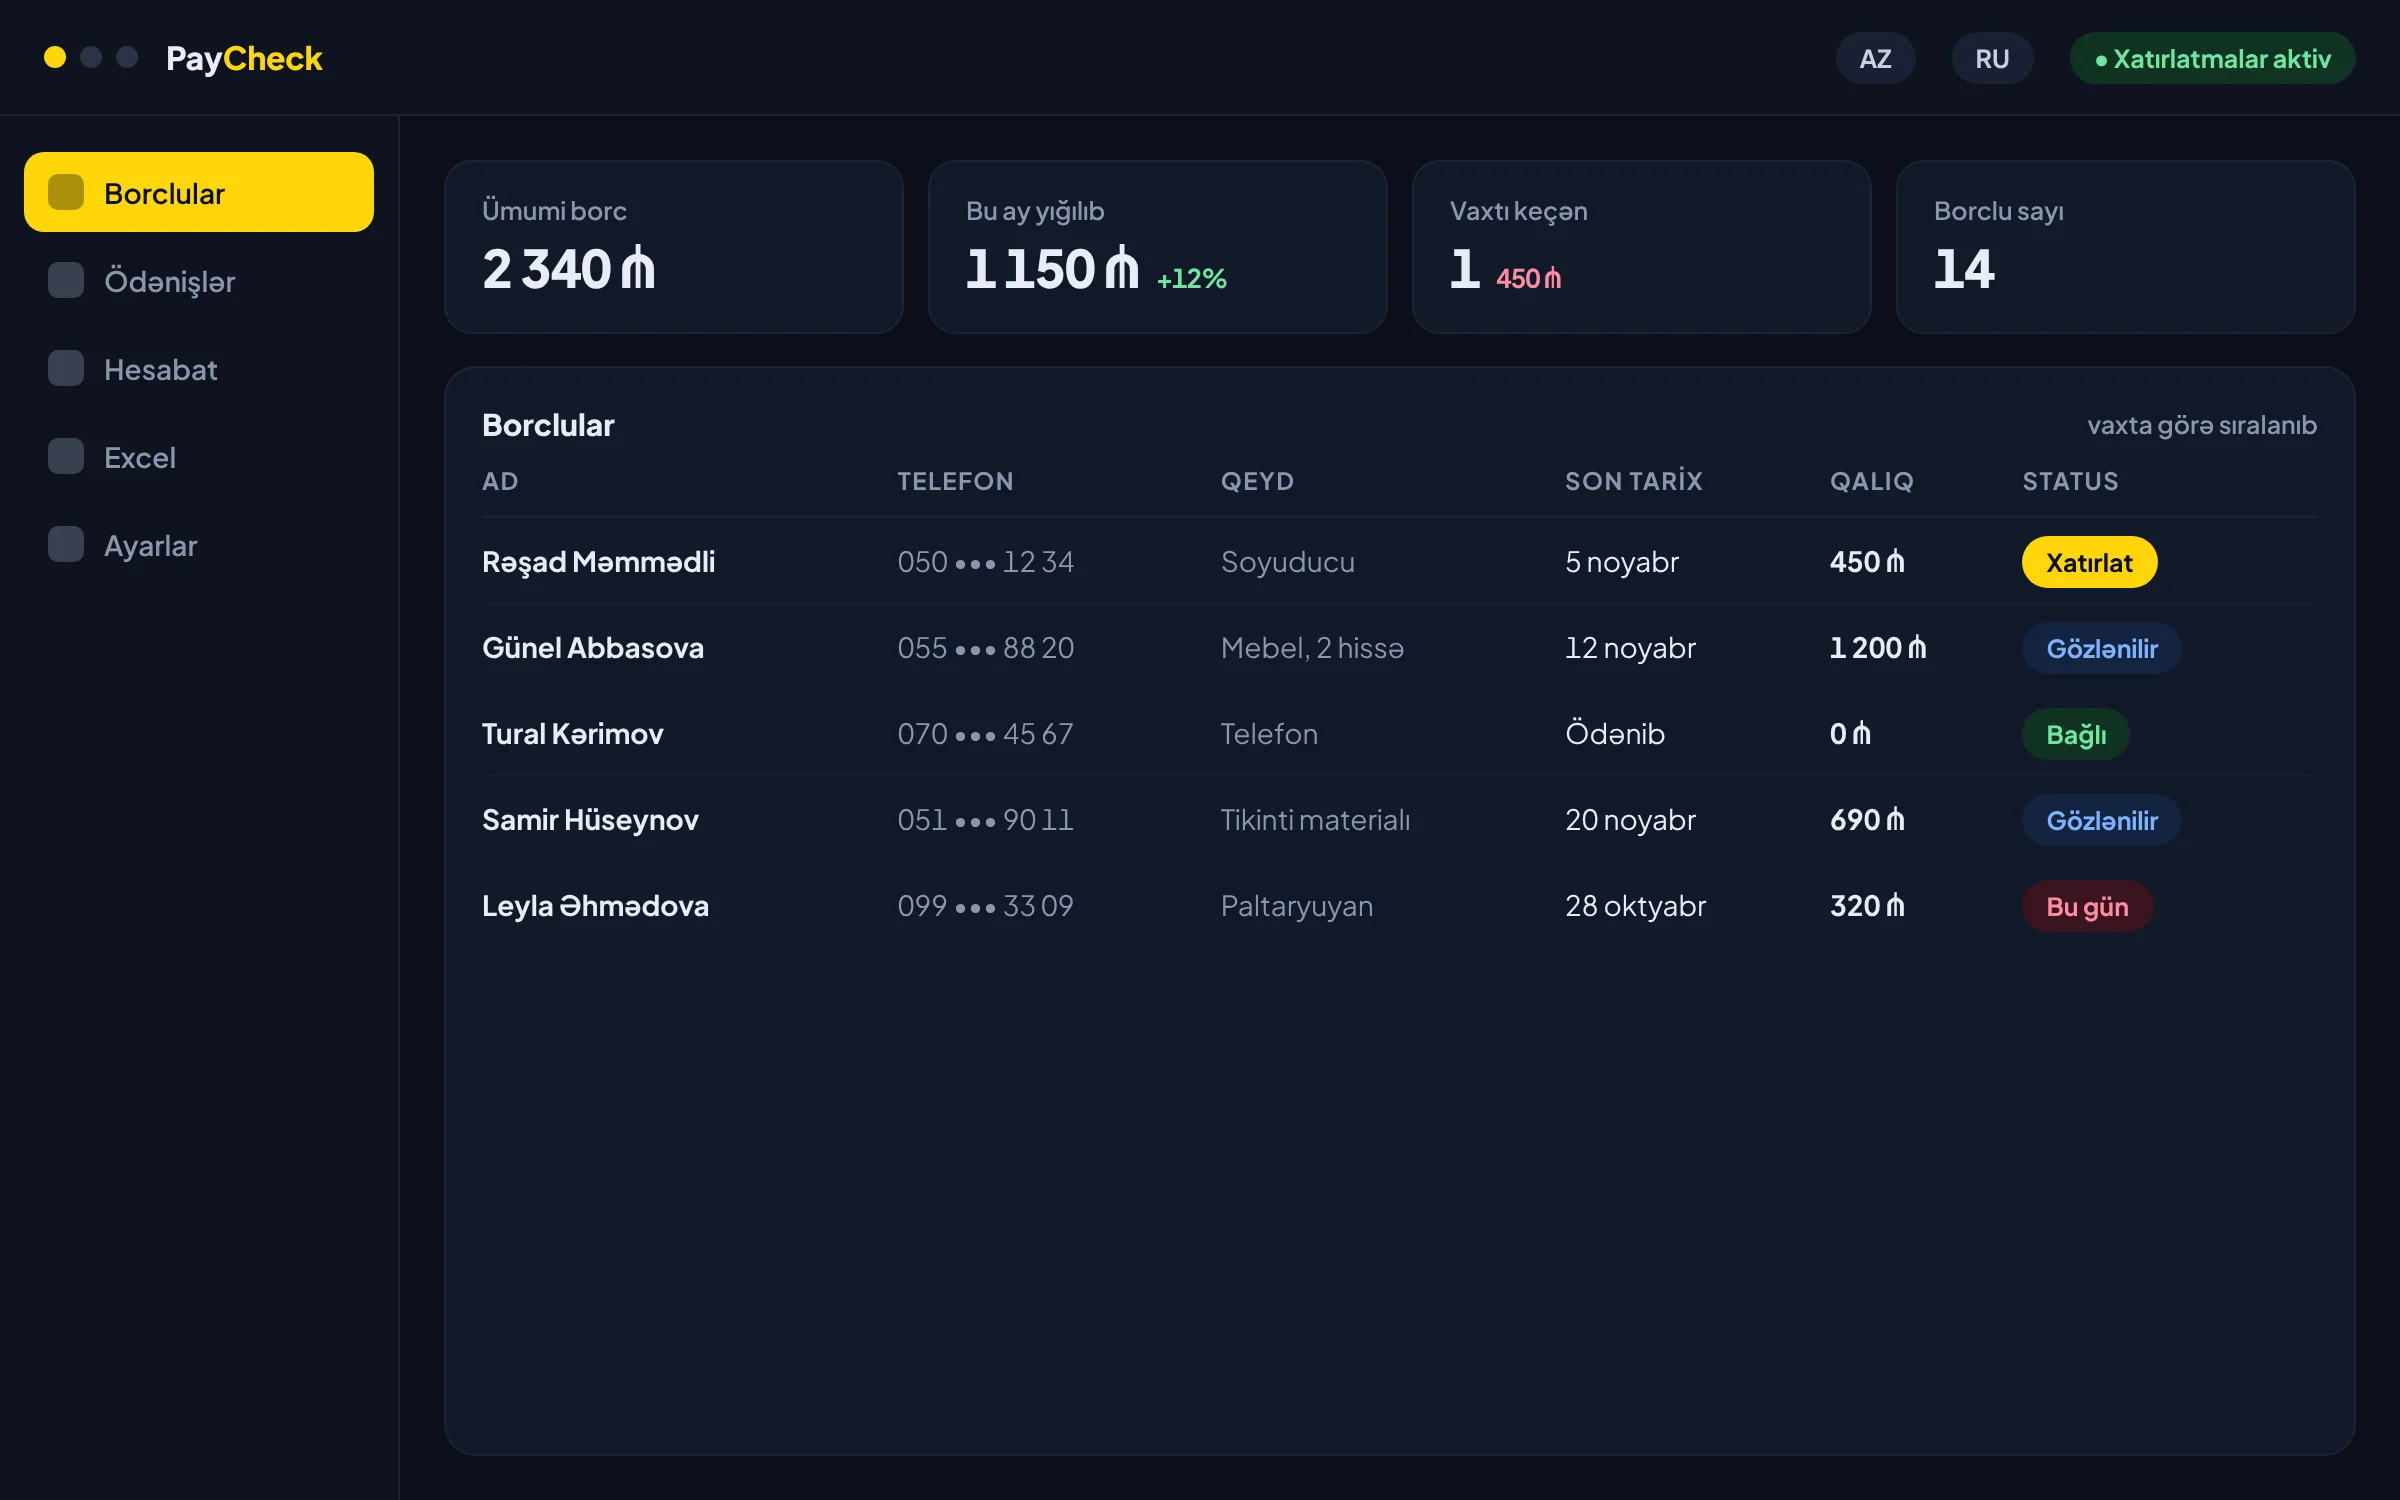Select the Borclular menu label
2400x1500 pixels.
[164, 194]
